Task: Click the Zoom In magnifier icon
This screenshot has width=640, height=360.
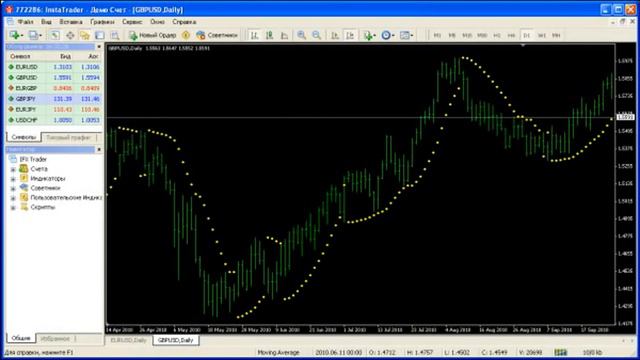Action: (301, 36)
